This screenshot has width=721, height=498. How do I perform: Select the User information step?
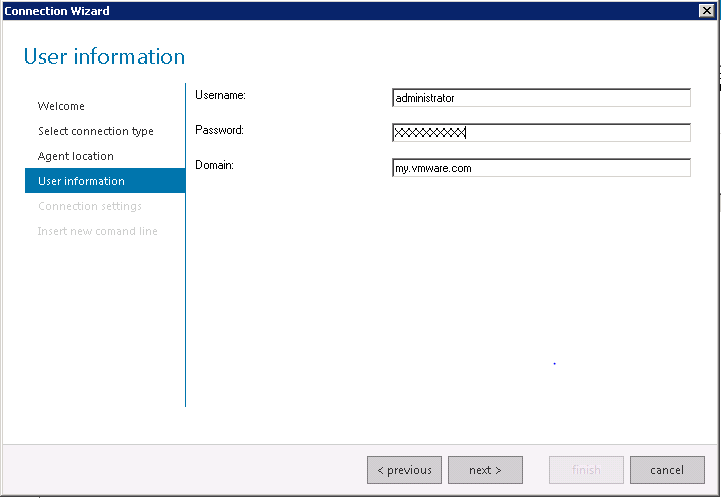(105, 181)
